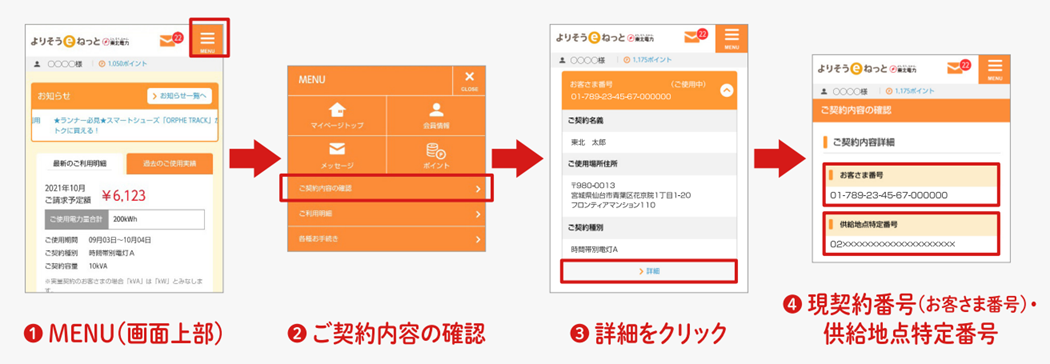The image size is (1050, 364).
Task: Switch to 過去のご使用実績 tab
Action: [169, 164]
